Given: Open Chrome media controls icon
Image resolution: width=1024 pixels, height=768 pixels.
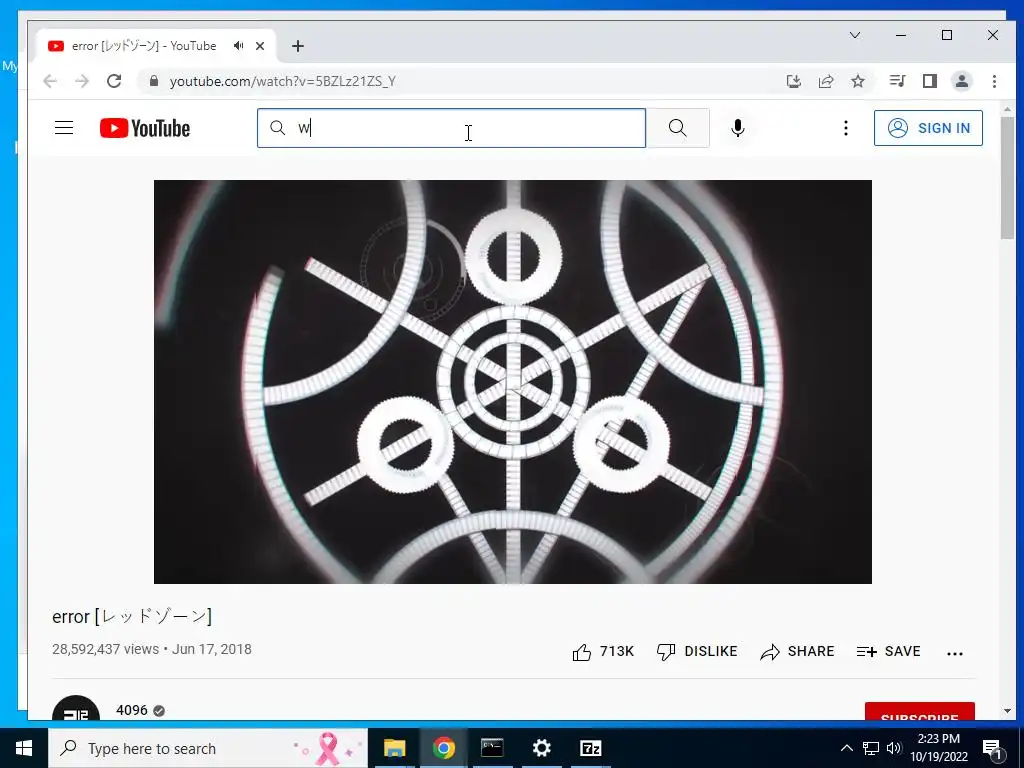Looking at the screenshot, I should (897, 81).
